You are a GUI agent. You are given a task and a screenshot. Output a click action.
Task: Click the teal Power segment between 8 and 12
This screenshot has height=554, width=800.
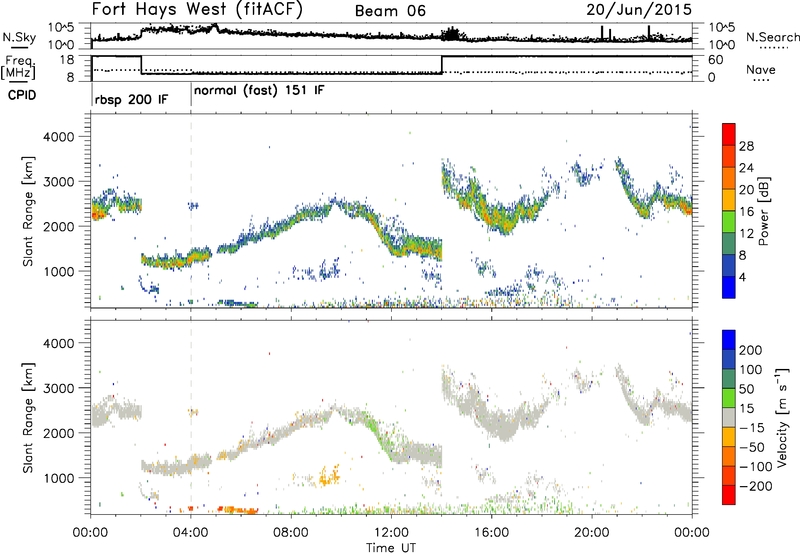point(729,243)
